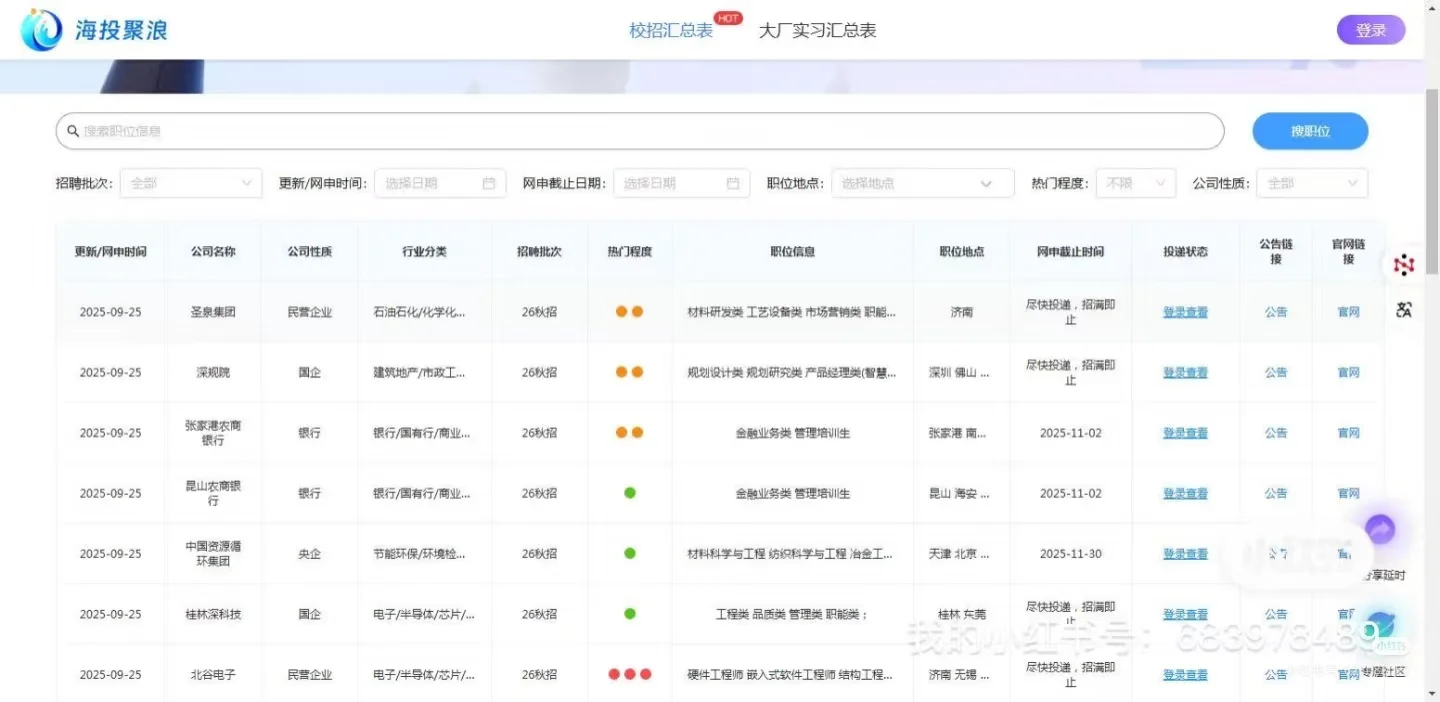This screenshot has width=1440, height=702.
Task: Click the 圣泉集团 company name cell
Action: point(213,312)
